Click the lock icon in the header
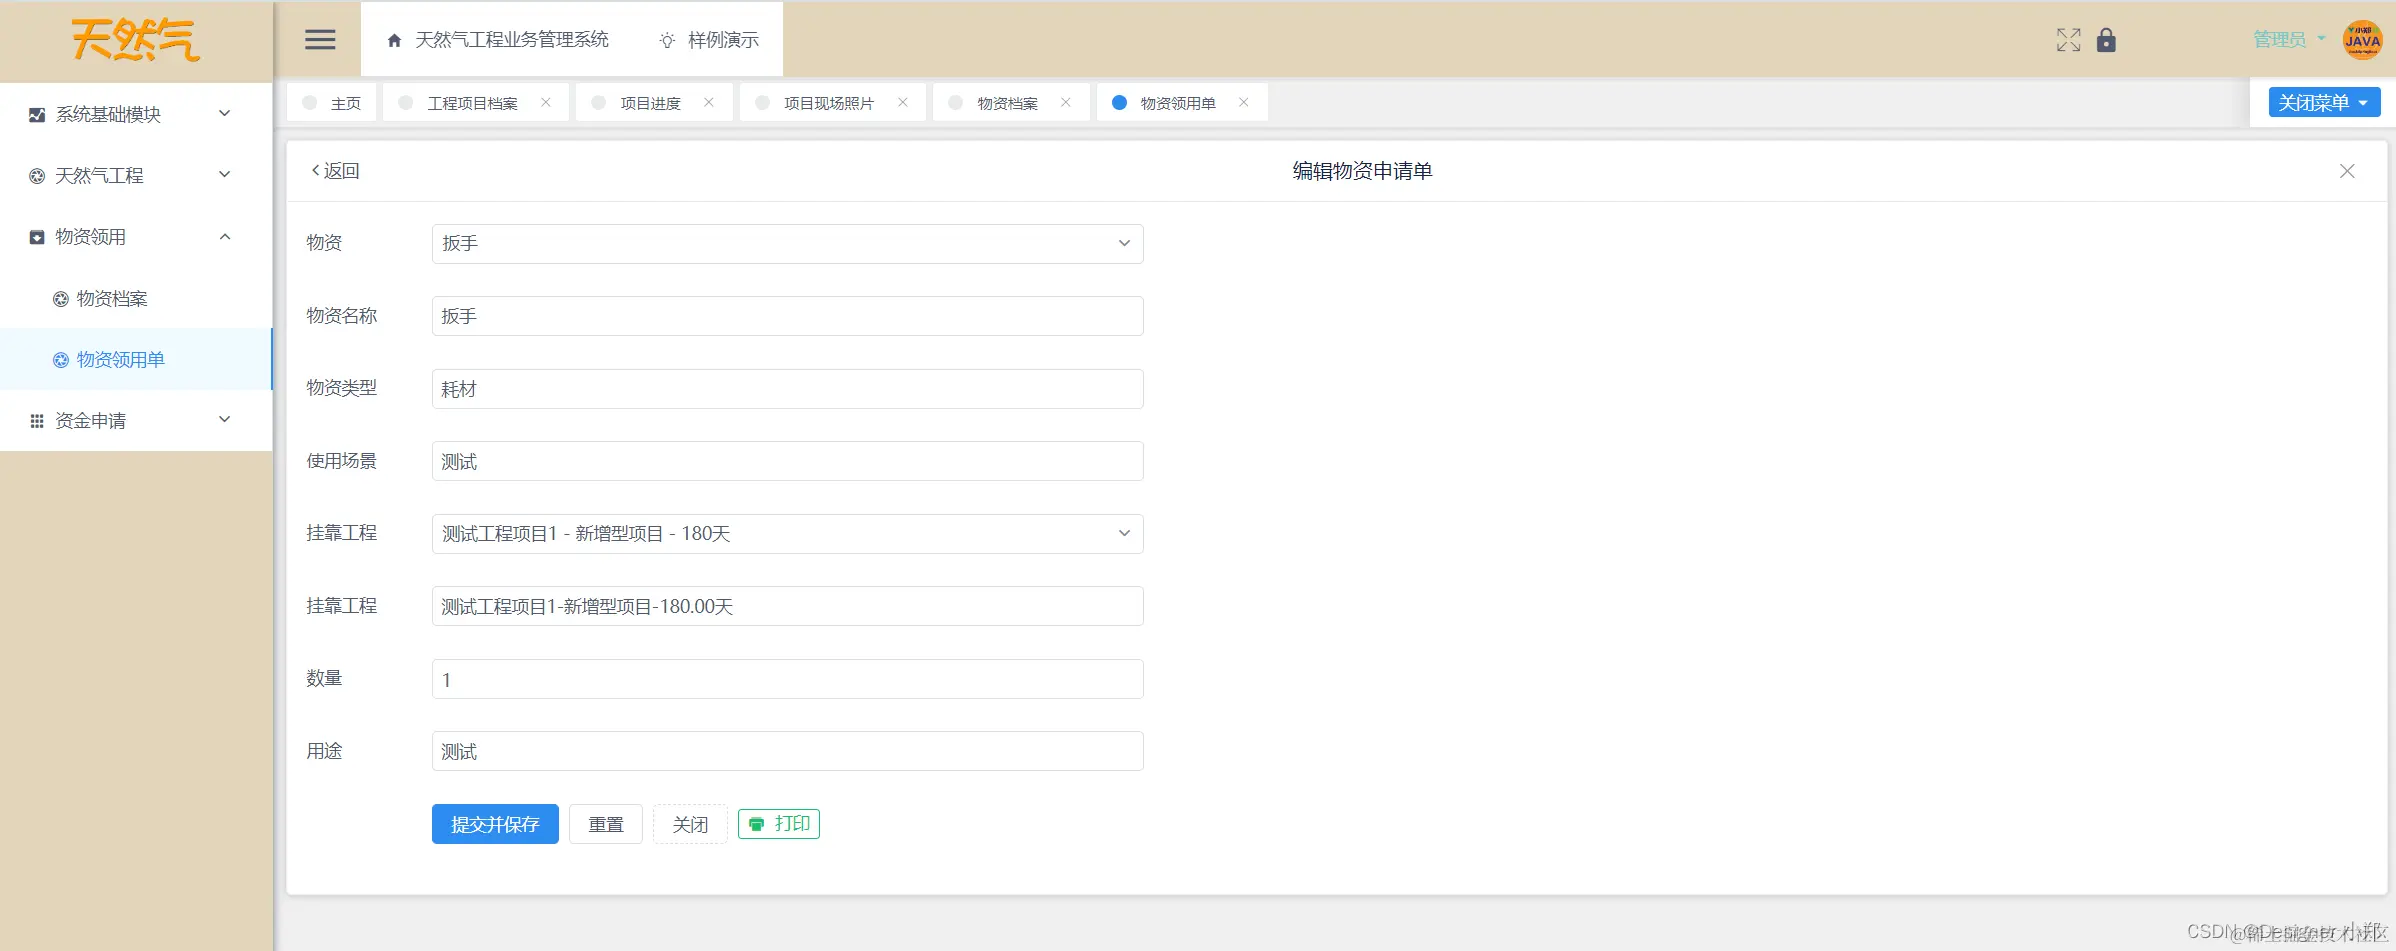The width and height of the screenshot is (2396, 951). coord(2106,40)
